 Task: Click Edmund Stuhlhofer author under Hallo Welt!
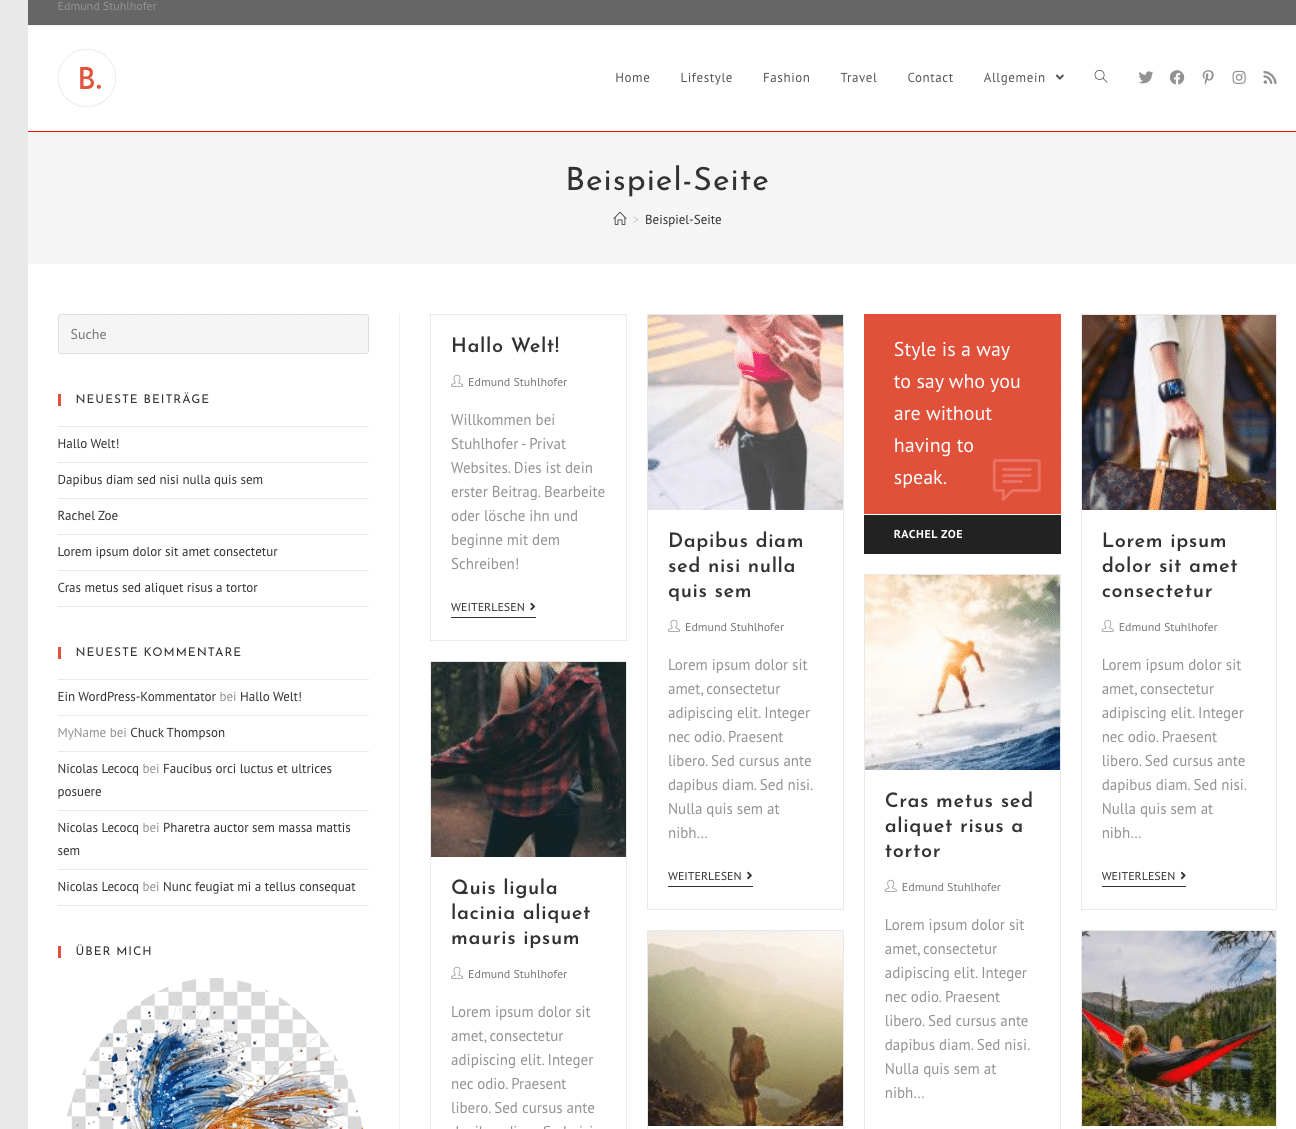pos(517,382)
